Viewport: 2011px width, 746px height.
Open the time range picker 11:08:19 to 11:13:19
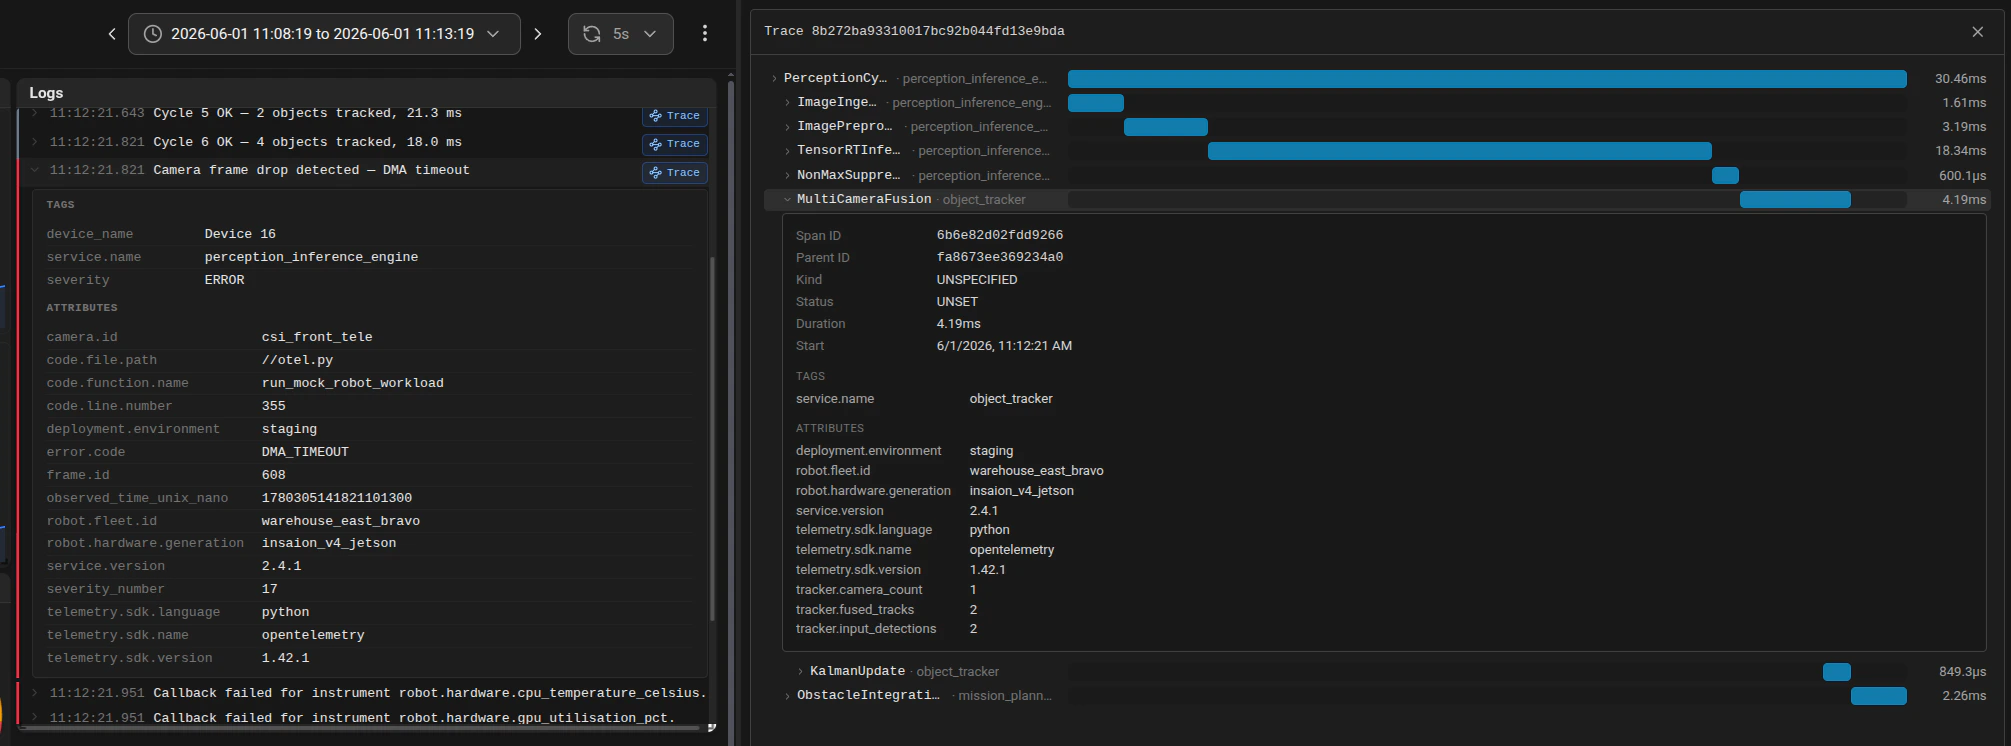(x=324, y=34)
